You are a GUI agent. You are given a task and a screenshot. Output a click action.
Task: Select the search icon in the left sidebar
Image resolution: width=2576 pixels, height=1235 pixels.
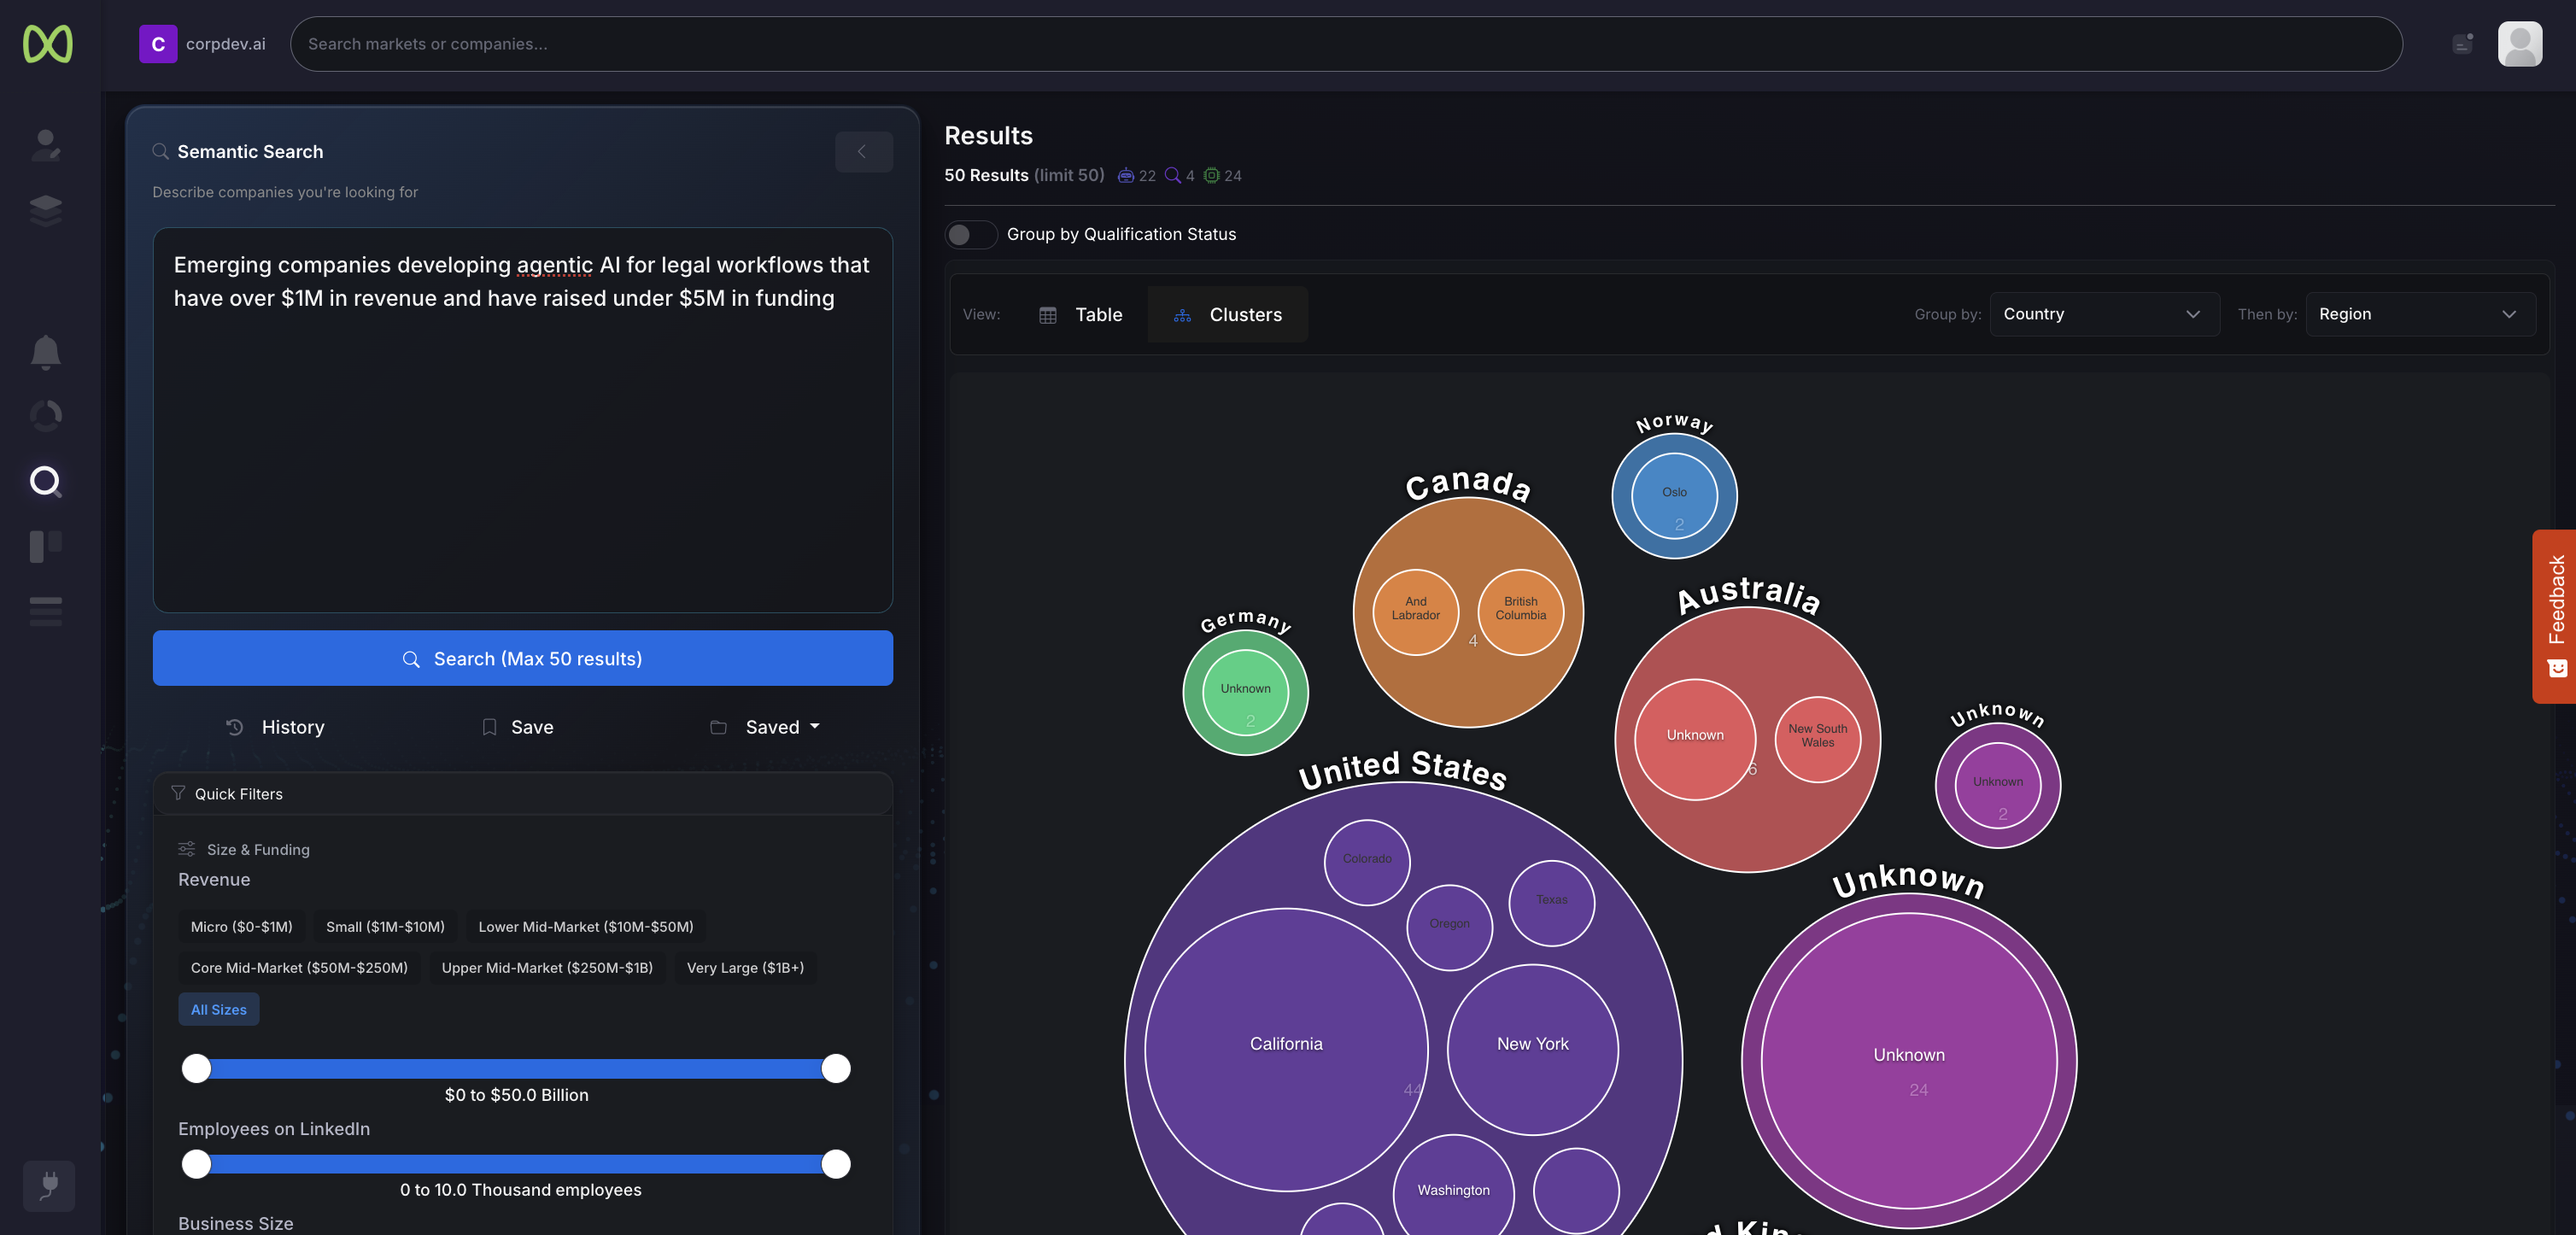(x=46, y=481)
